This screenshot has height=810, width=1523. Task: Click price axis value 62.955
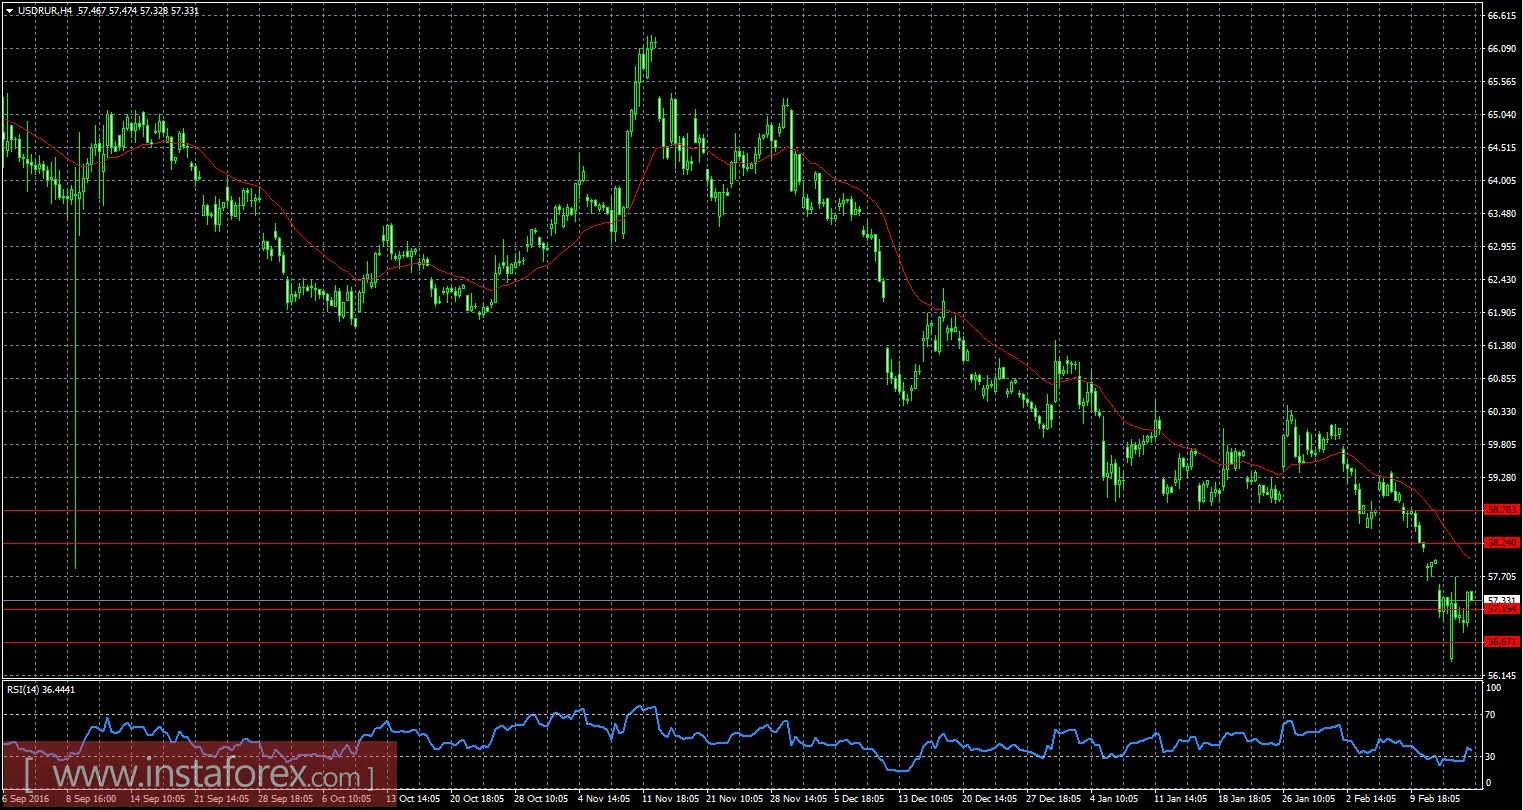pyautogui.click(x=1503, y=247)
